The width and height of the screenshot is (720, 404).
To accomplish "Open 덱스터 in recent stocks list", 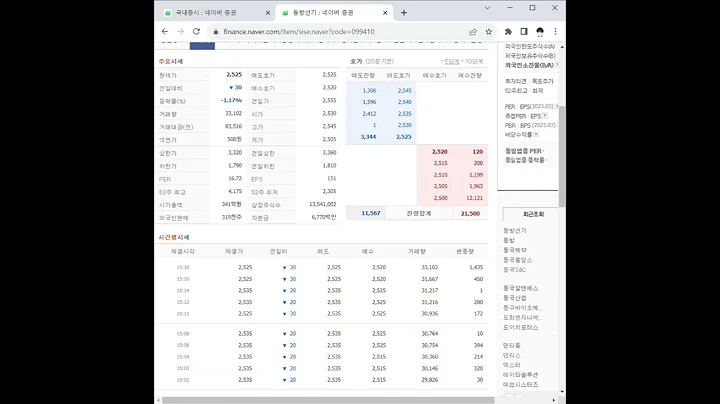I will [512, 365].
